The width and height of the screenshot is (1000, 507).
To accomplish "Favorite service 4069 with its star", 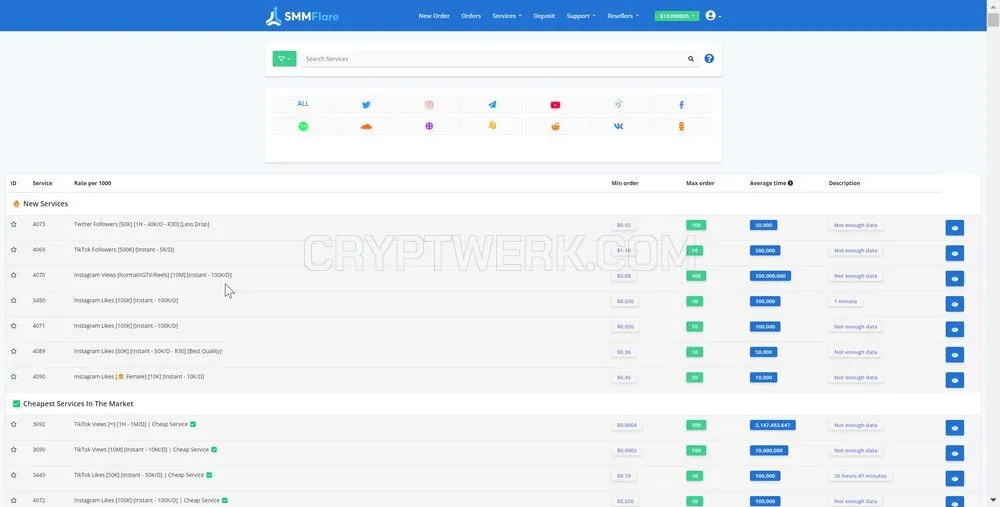I will 13,250.
